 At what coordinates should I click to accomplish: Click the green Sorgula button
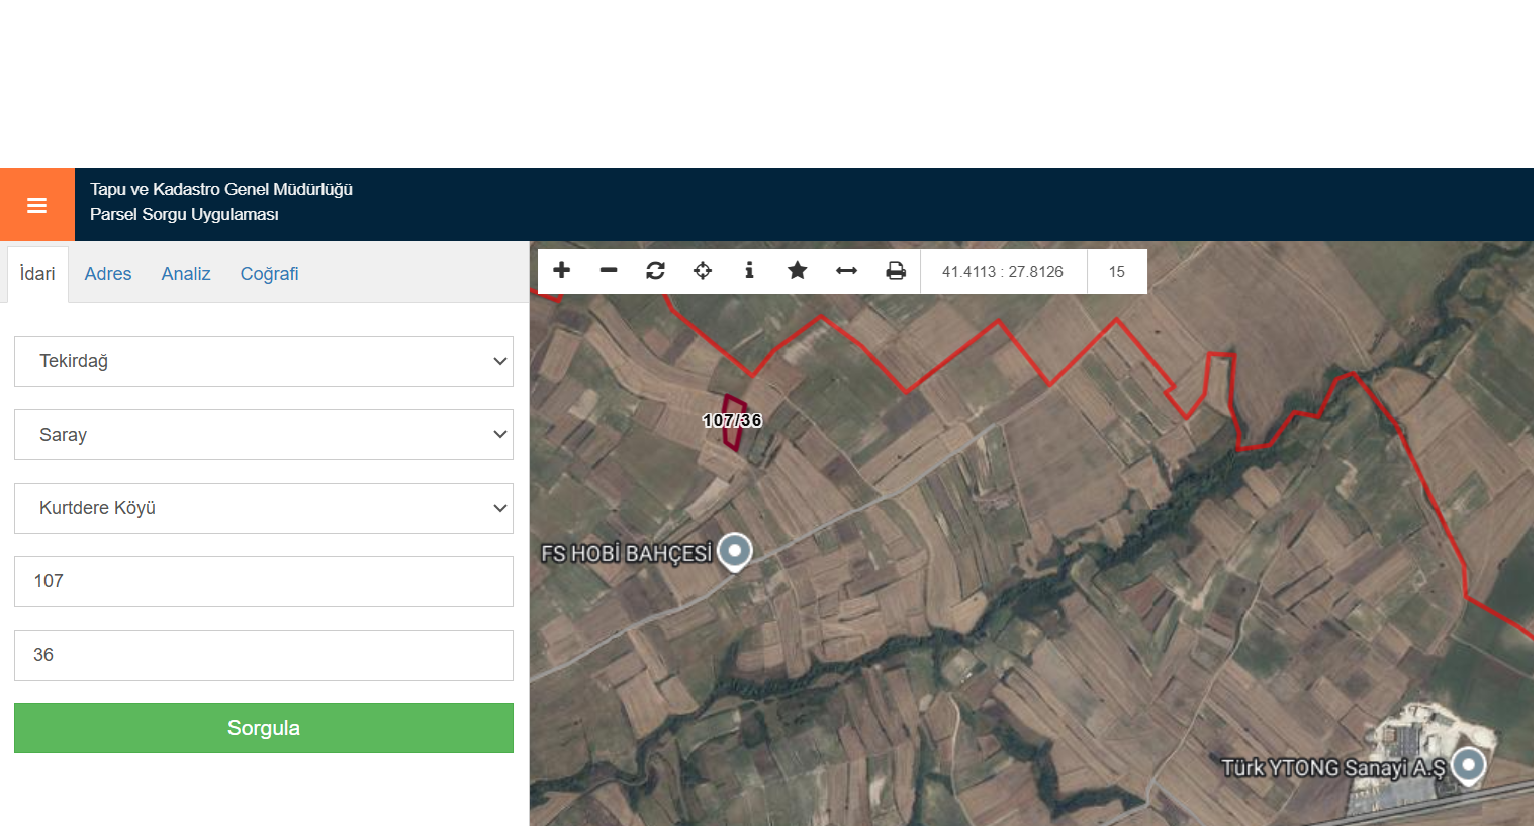point(264,728)
